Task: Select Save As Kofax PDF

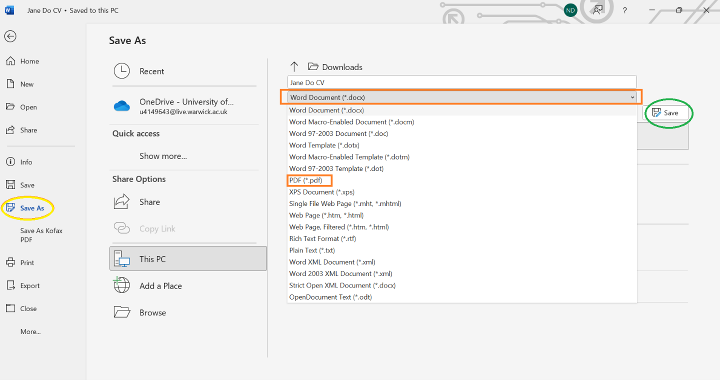Action: [41, 235]
